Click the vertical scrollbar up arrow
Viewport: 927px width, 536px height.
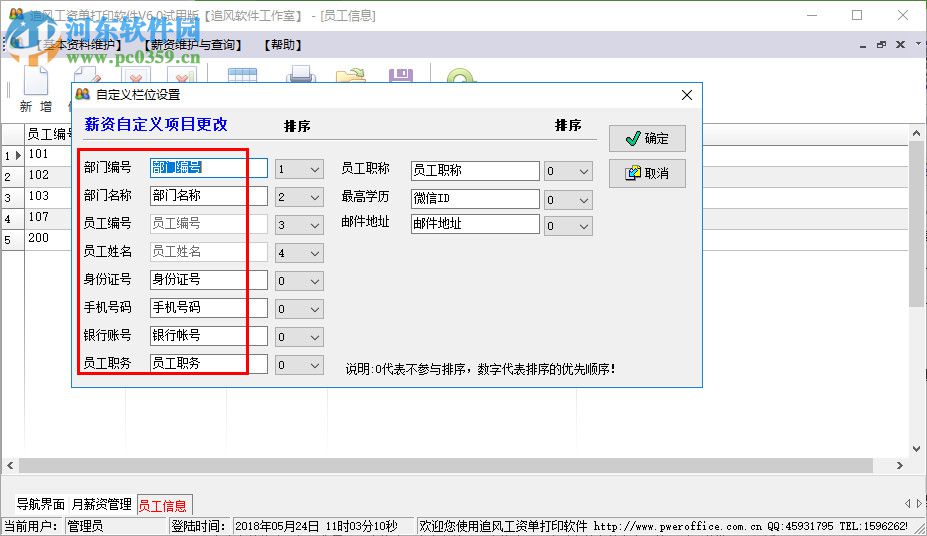coord(916,134)
